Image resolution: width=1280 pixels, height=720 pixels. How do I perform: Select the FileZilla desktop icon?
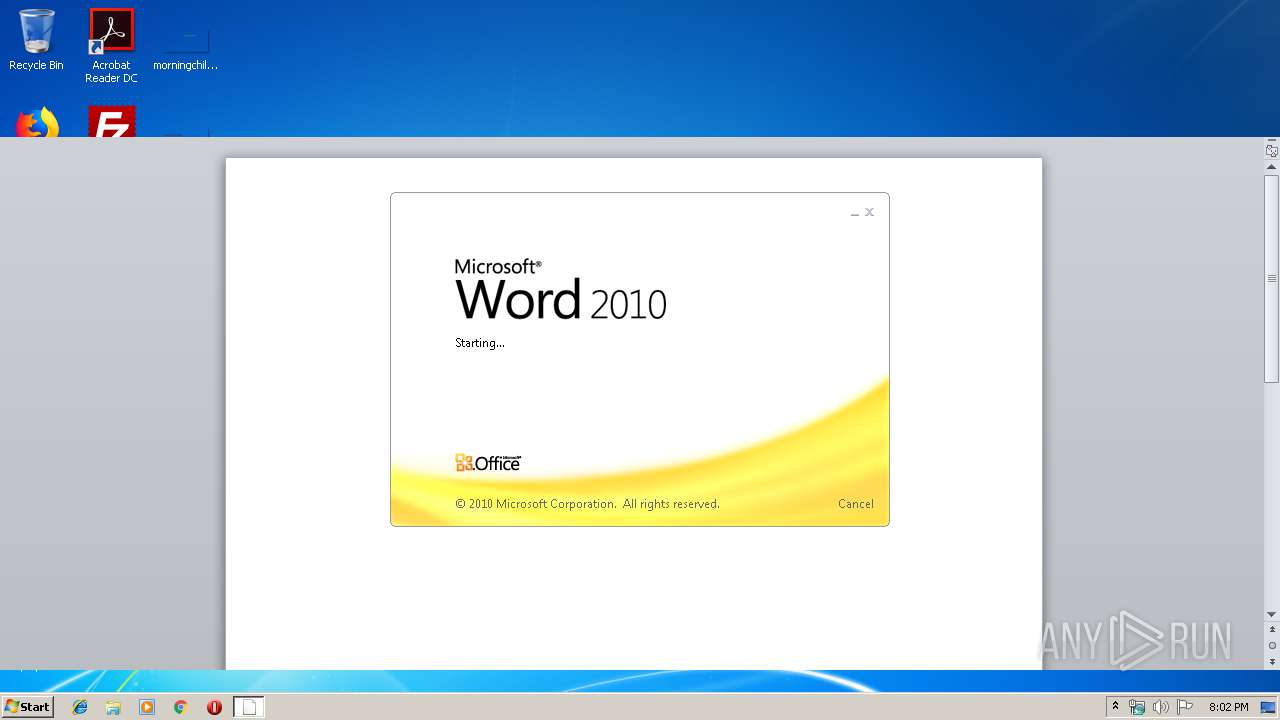[x=111, y=122]
